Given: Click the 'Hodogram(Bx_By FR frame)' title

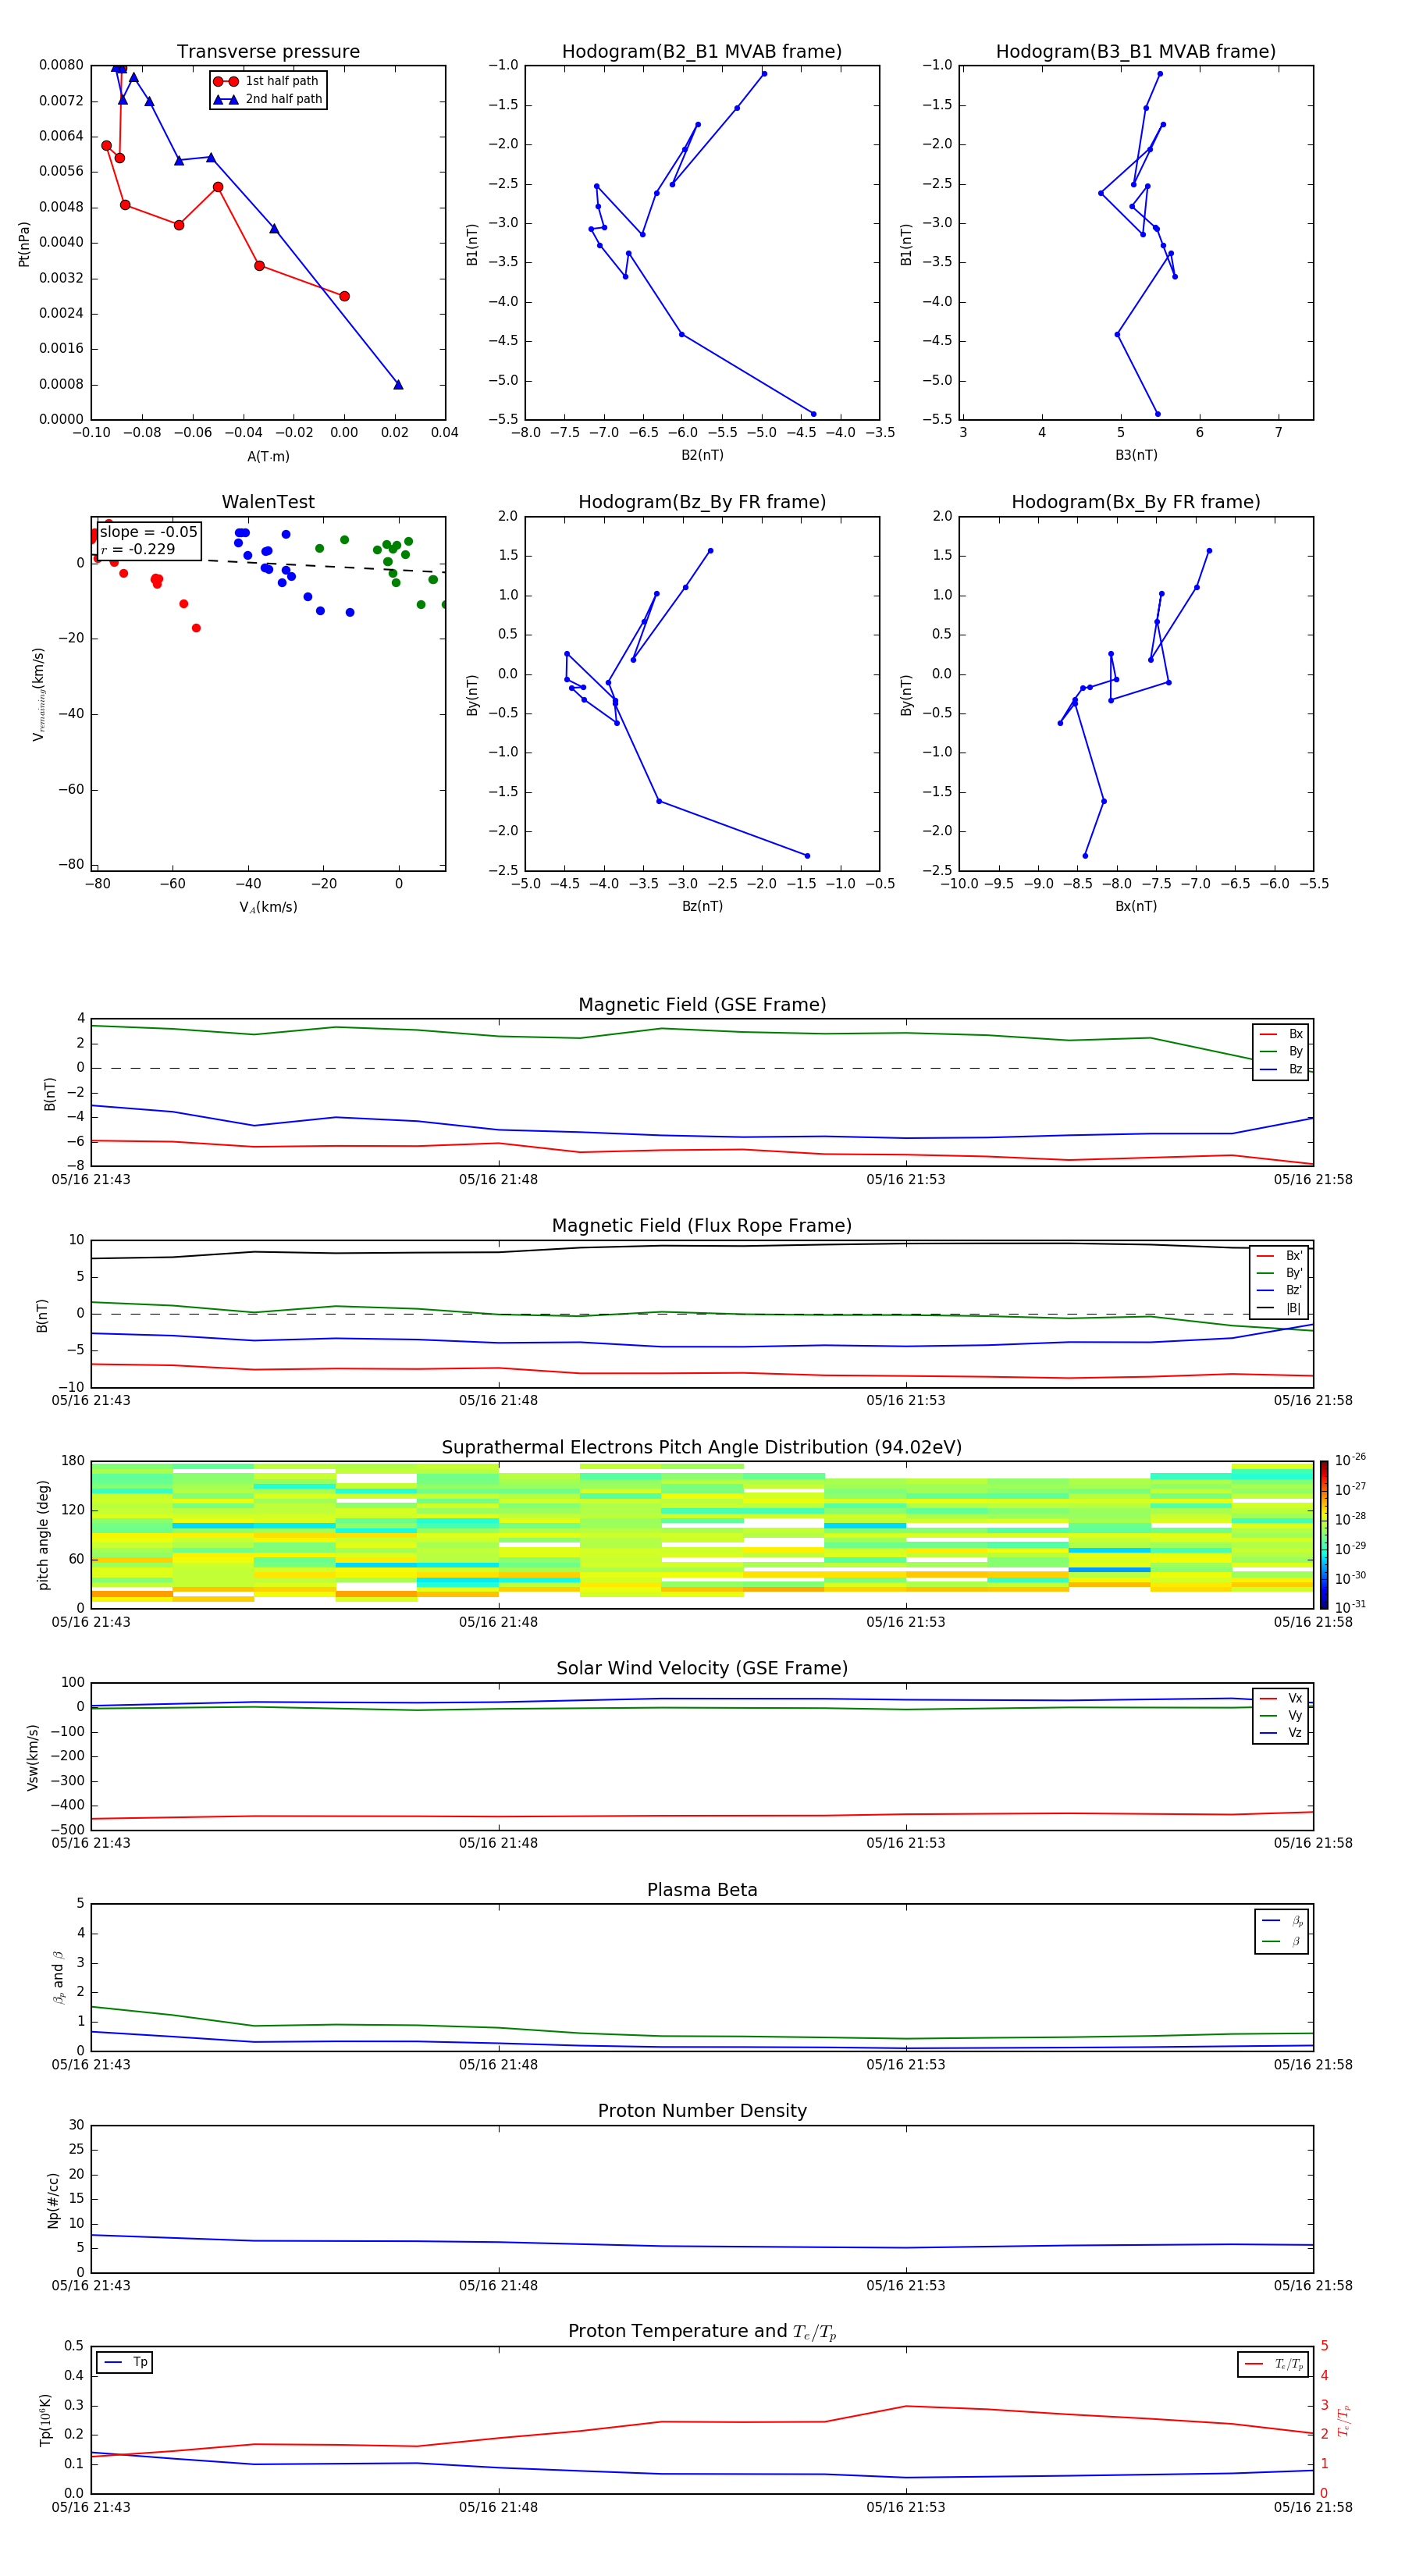Looking at the screenshot, I should (x=1136, y=502).
